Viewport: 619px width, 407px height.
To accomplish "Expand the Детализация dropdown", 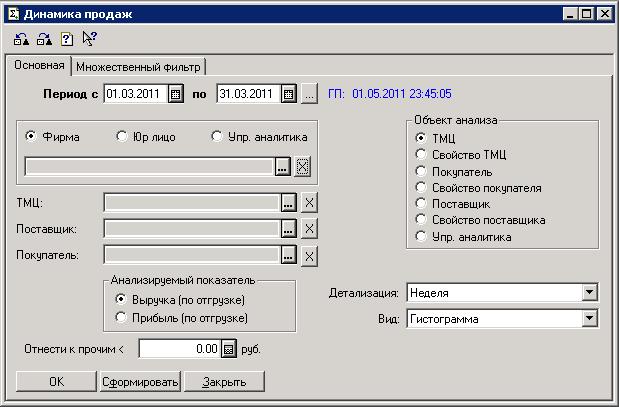I will (589, 293).
